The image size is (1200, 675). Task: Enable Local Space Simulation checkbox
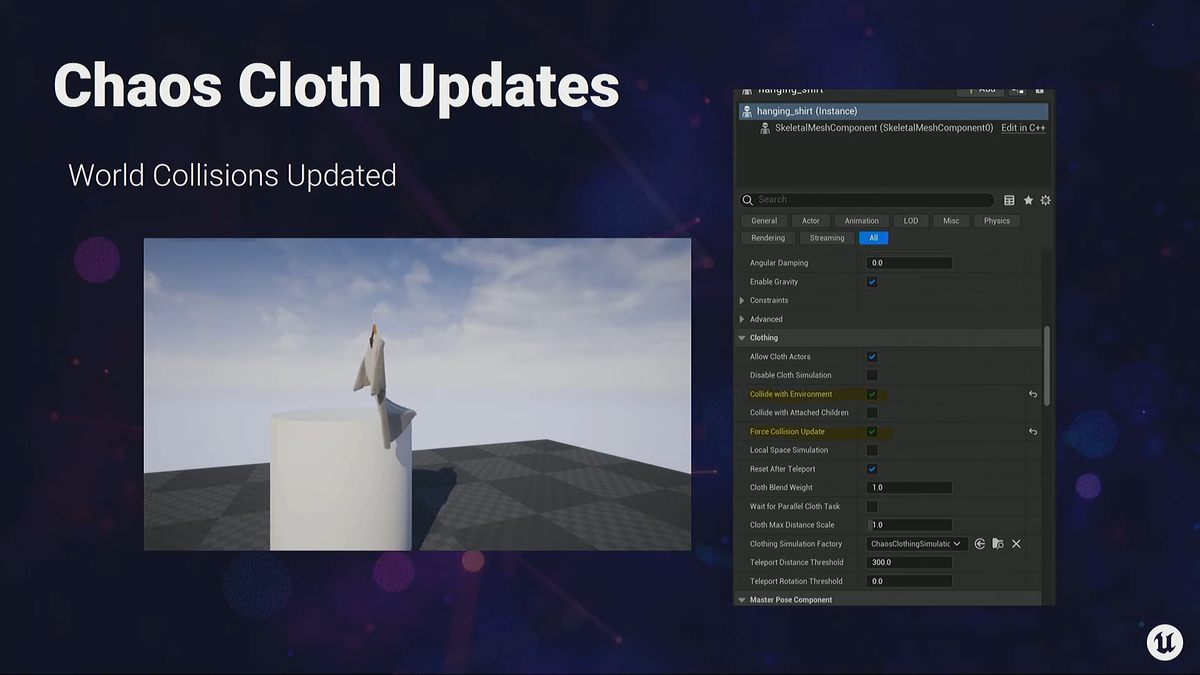coord(872,450)
